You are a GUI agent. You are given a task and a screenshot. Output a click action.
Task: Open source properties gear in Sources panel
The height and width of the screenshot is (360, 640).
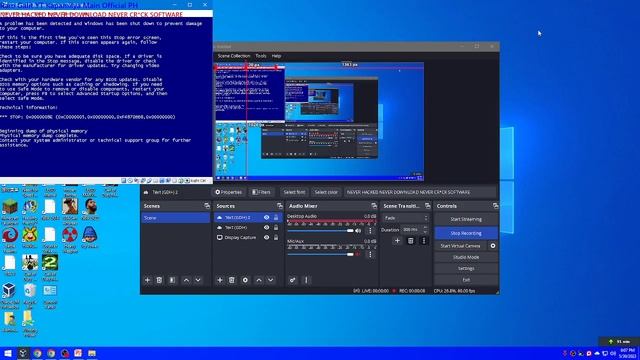click(245, 280)
